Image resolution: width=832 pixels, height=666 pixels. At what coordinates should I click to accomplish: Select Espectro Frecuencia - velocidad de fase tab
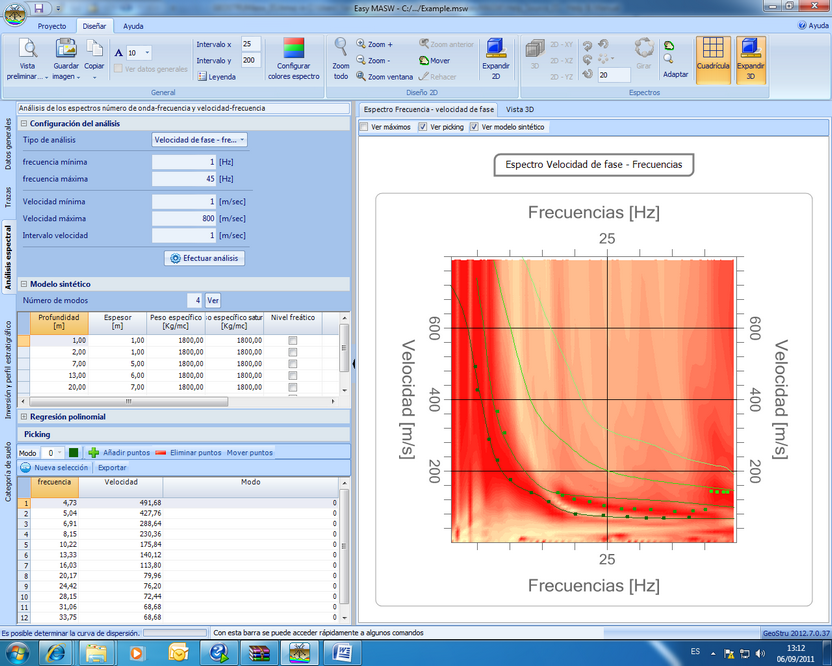pyautogui.click(x=428, y=109)
